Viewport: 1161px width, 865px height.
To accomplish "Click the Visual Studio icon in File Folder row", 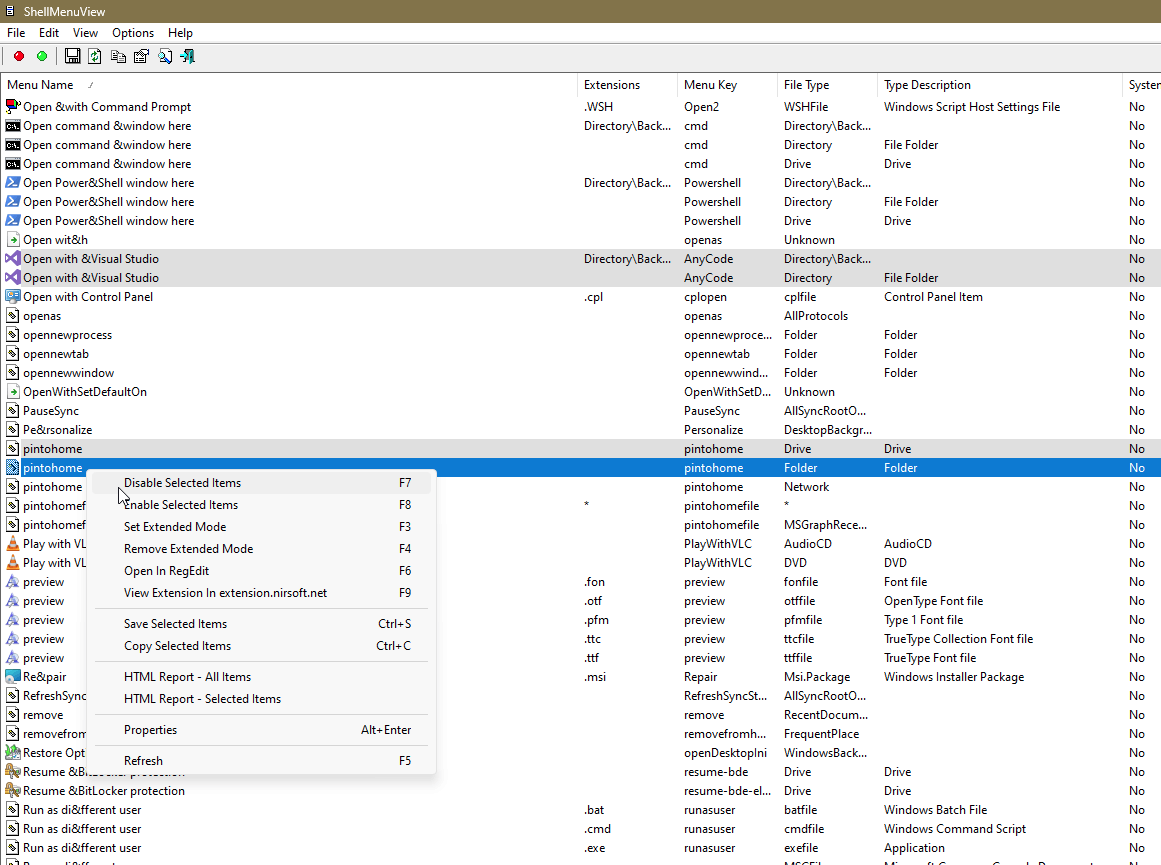I will click(x=13, y=278).
